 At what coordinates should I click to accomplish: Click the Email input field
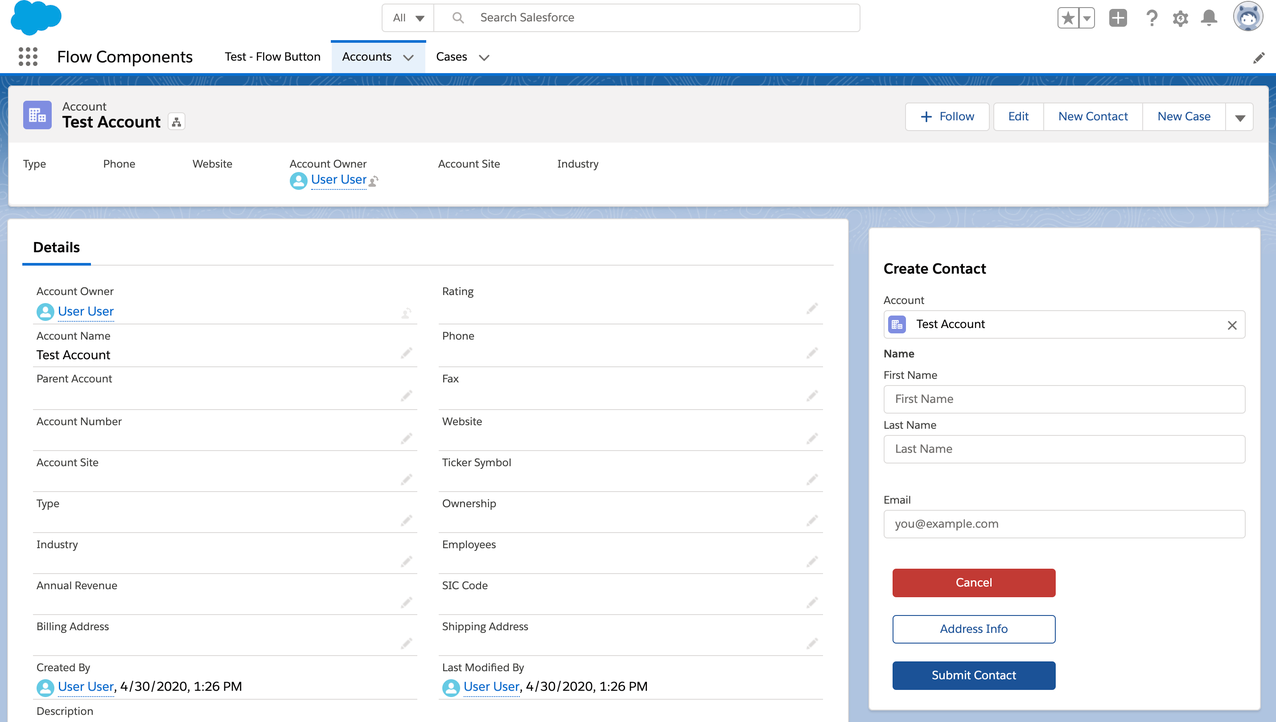(x=1063, y=523)
